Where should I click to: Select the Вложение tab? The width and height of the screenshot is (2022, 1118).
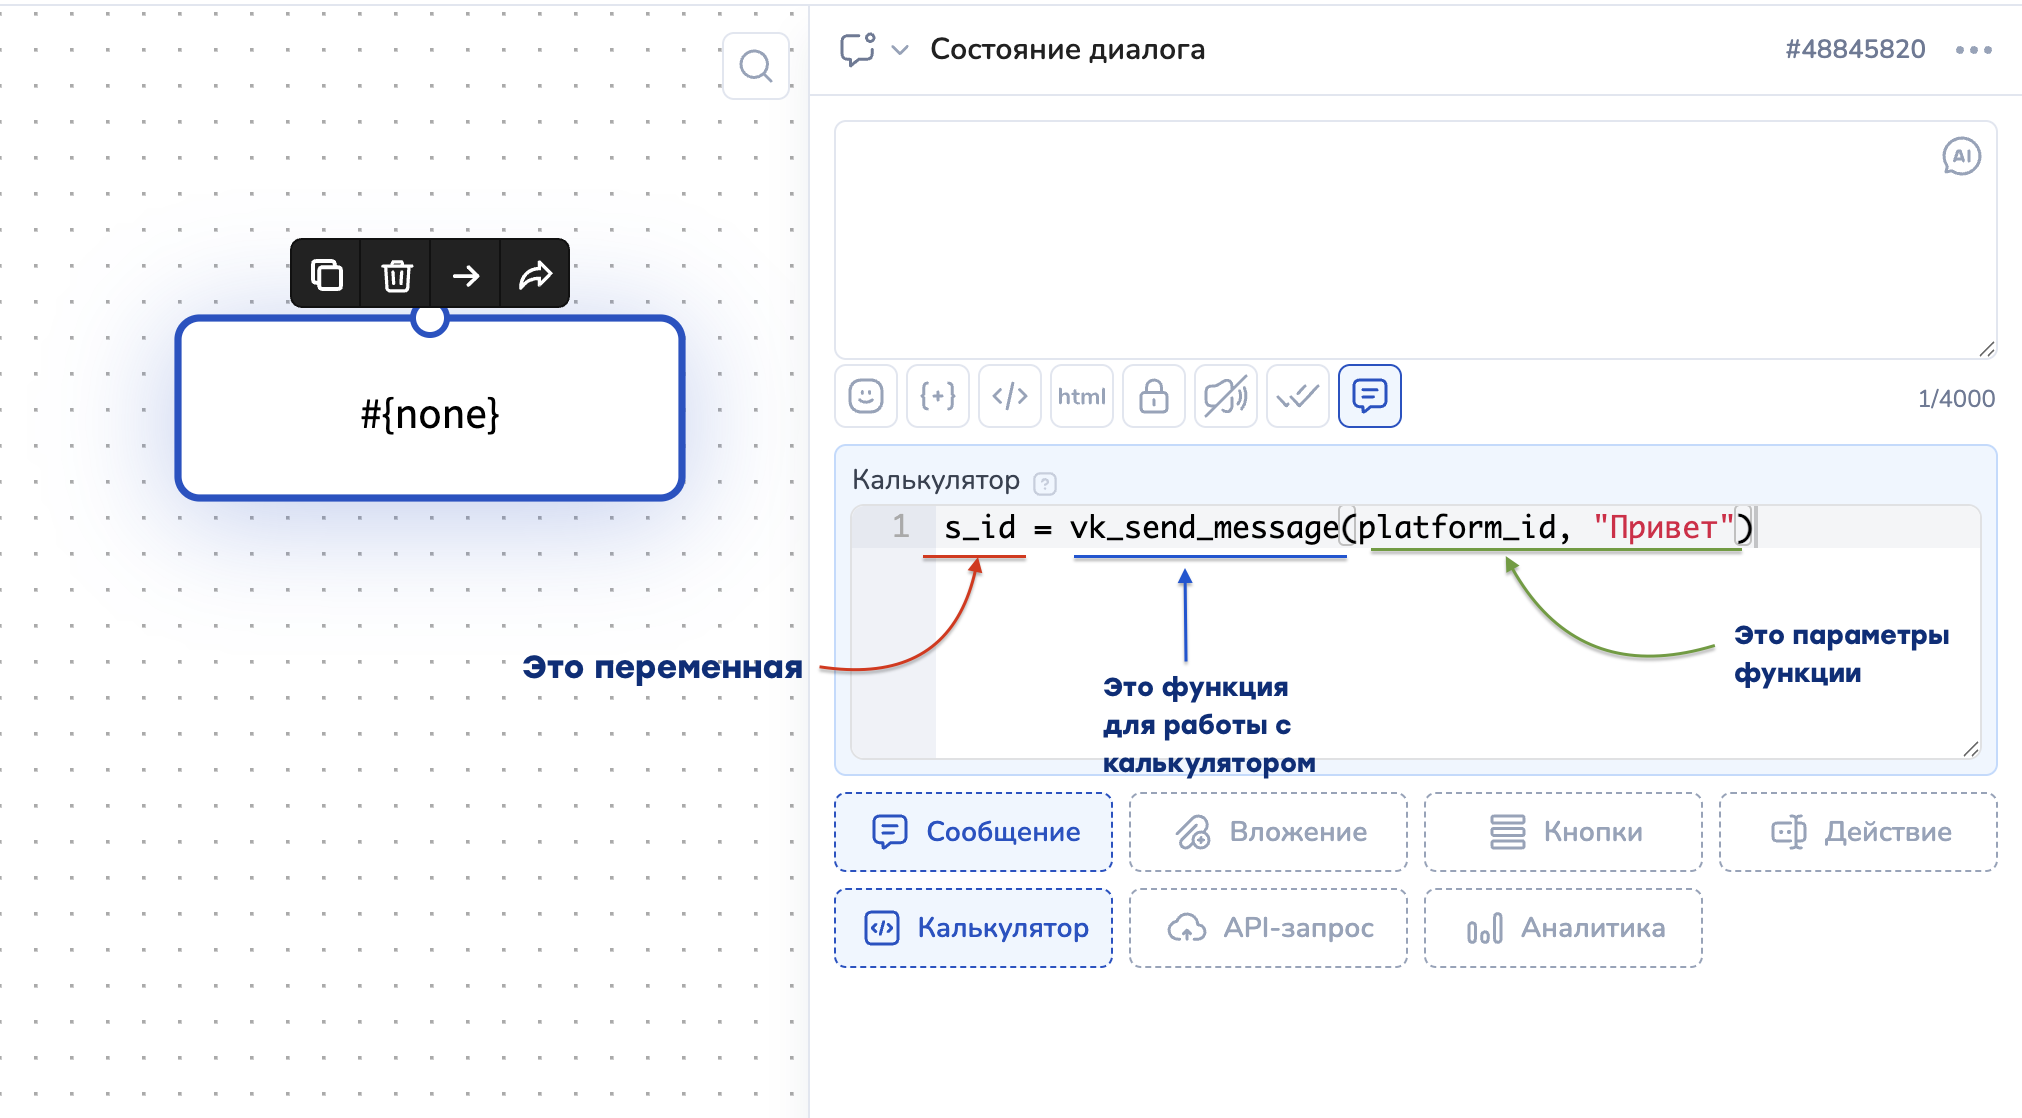1268,832
